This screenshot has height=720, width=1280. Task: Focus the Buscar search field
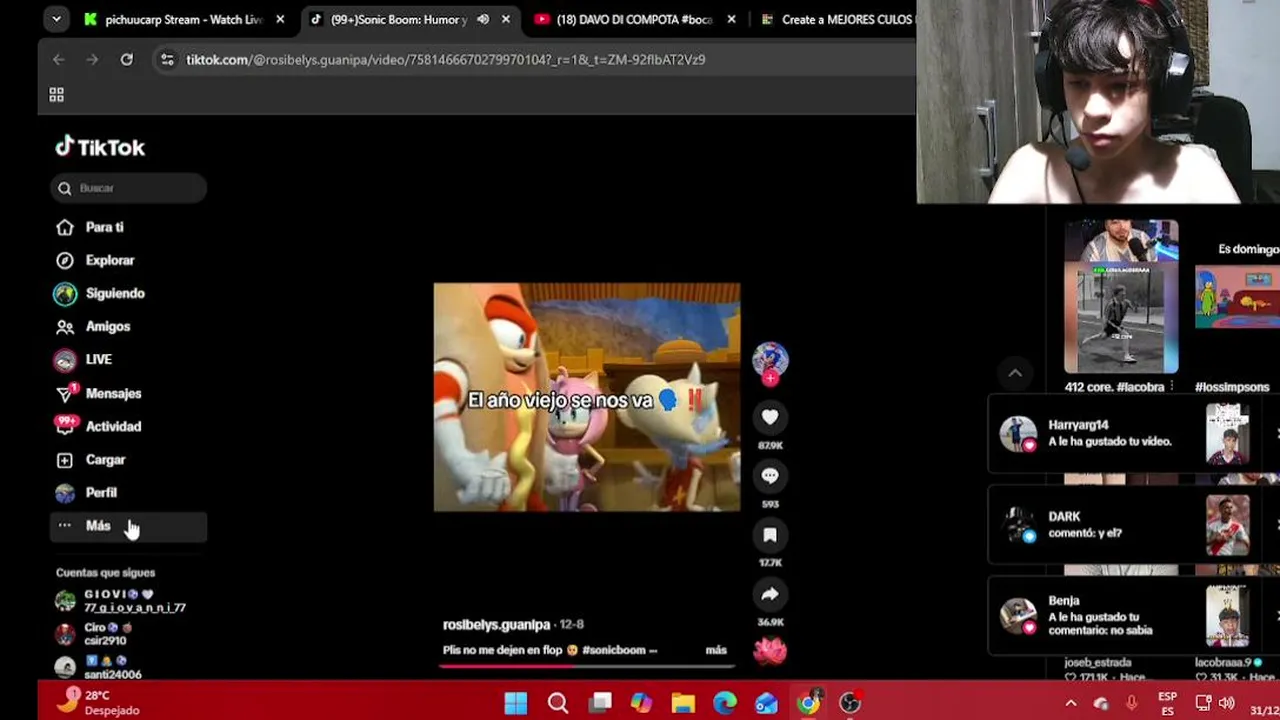point(129,188)
